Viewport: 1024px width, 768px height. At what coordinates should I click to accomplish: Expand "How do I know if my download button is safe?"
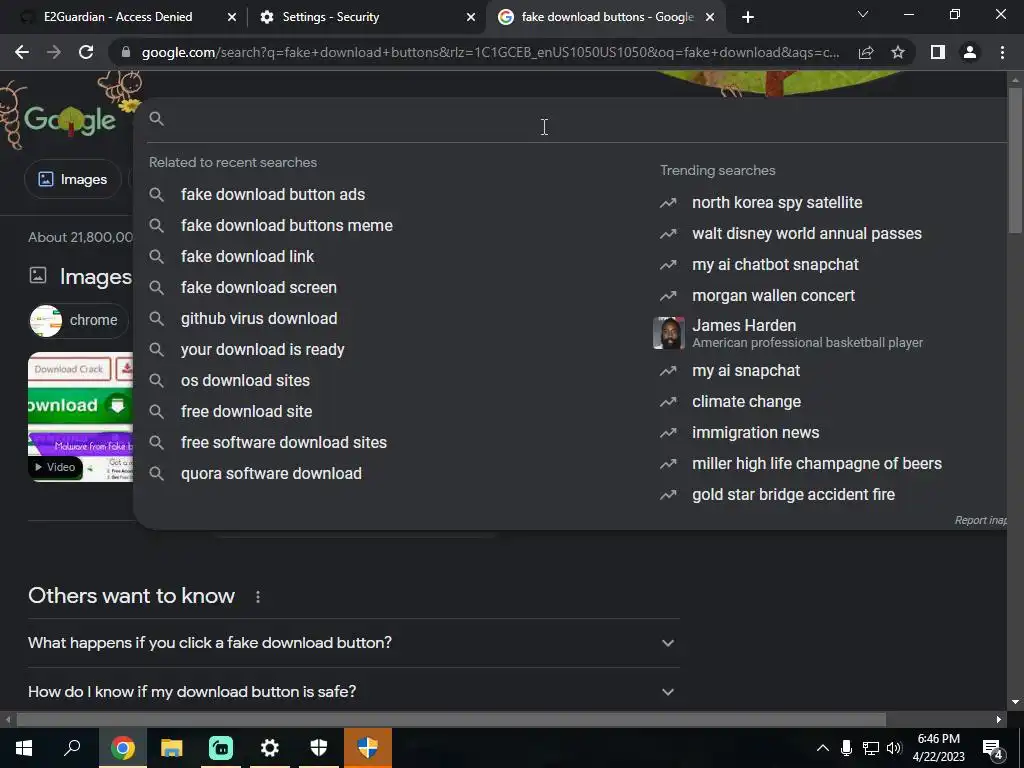click(x=353, y=691)
